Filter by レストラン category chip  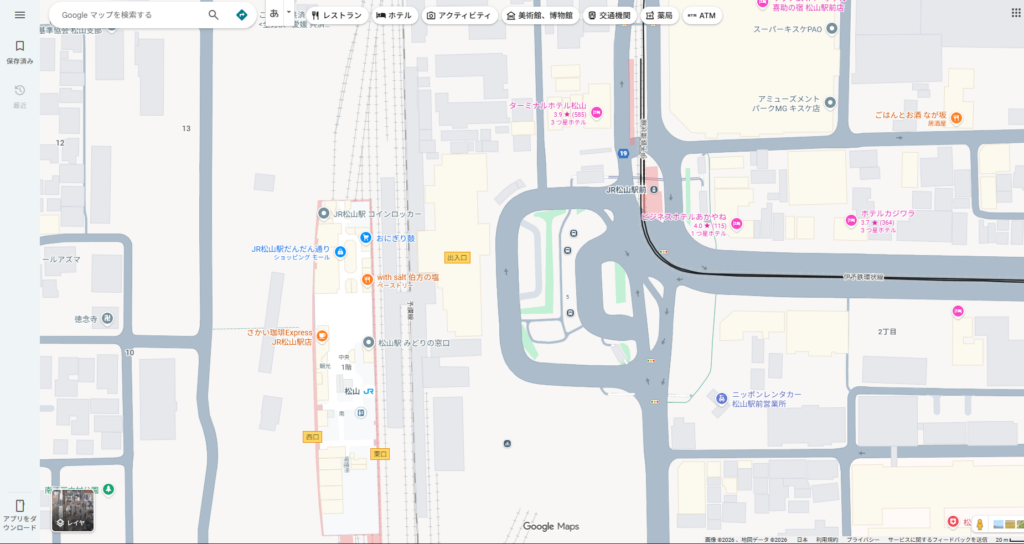(x=336, y=16)
